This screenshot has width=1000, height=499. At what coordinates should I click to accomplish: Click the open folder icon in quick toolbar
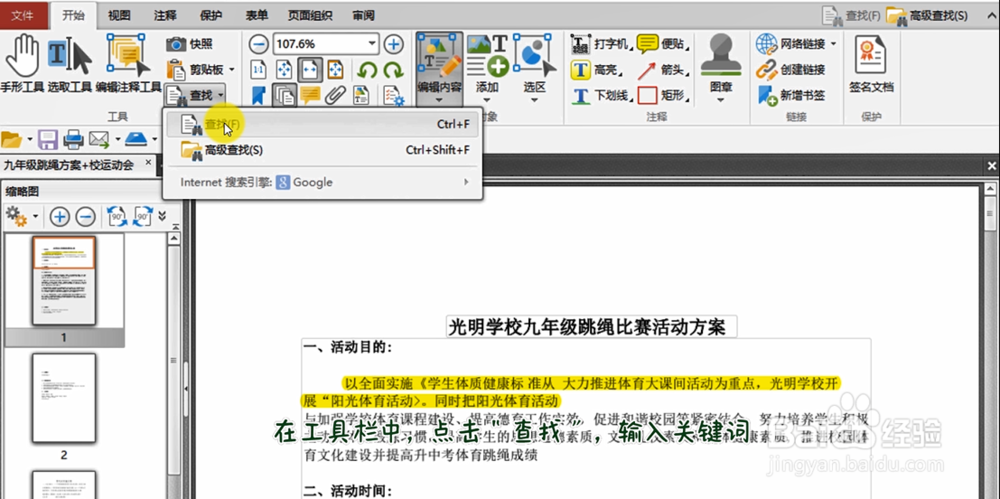(x=11, y=138)
